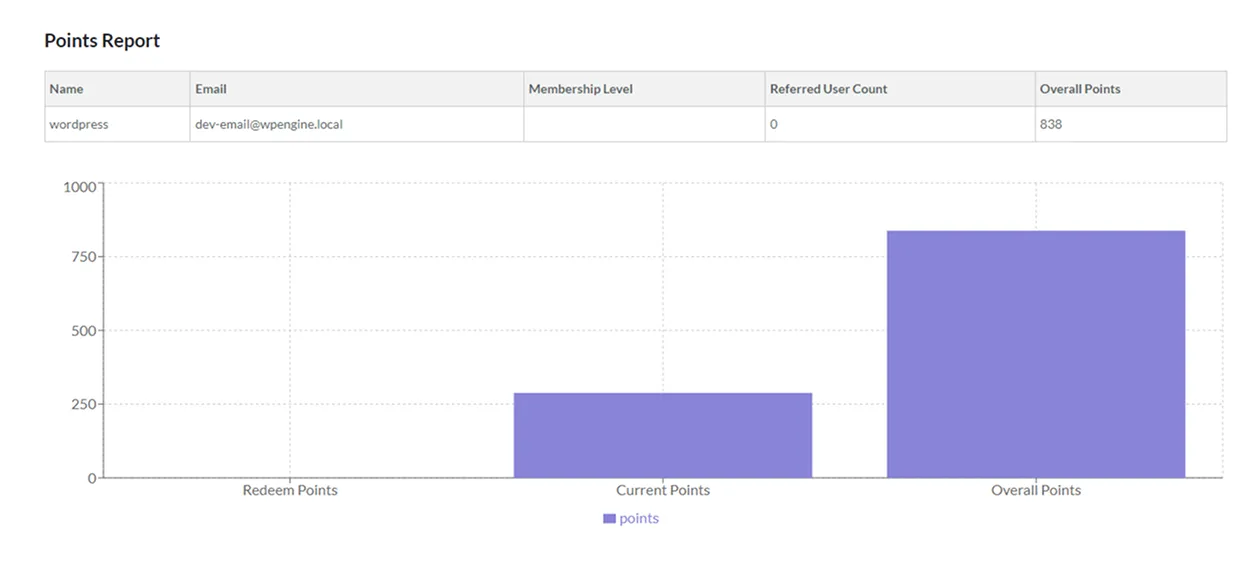Screen dimensions: 1260x573
Task: Select the Name column header
Action: pyautogui.click(x=117, y=89)
